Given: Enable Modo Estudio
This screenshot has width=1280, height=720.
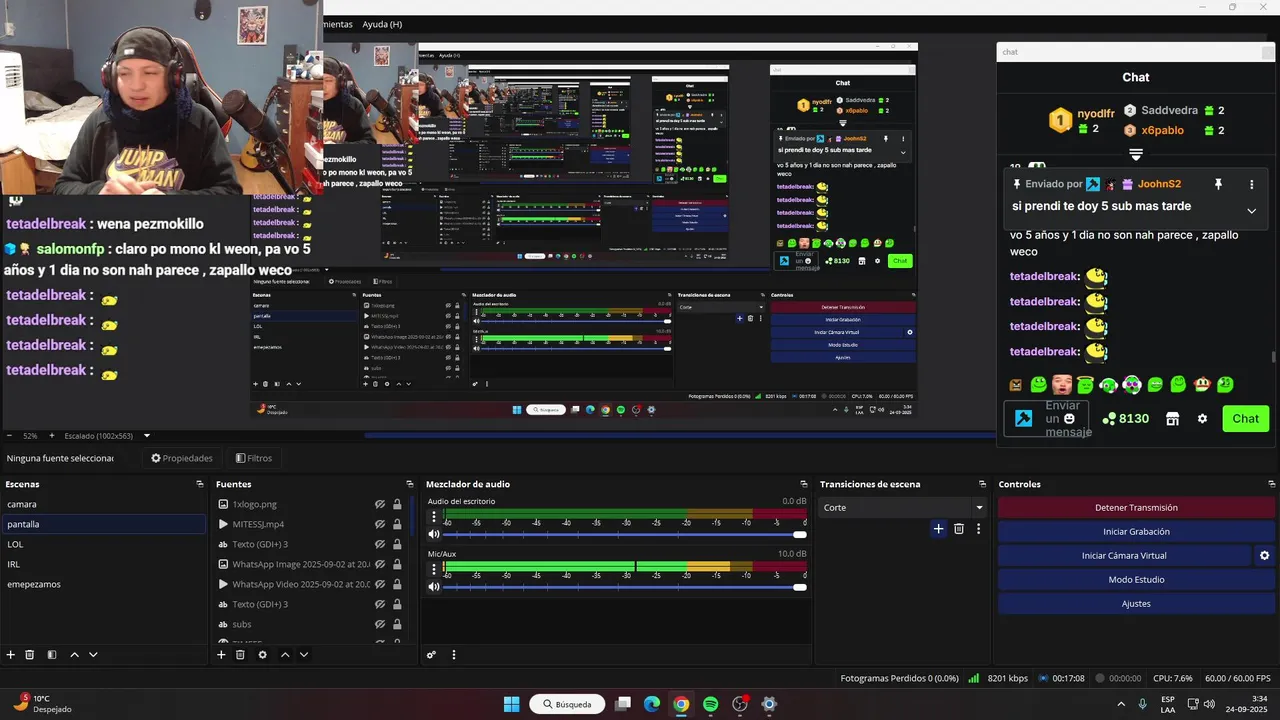Looking at the screenshot, I should [1136, 580].
